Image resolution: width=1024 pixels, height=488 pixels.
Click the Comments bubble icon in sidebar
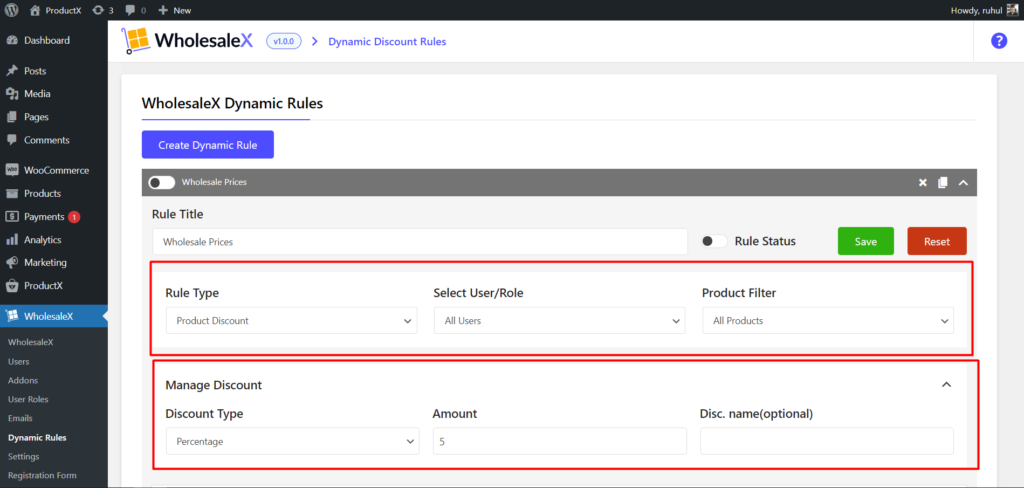(12, 140)
